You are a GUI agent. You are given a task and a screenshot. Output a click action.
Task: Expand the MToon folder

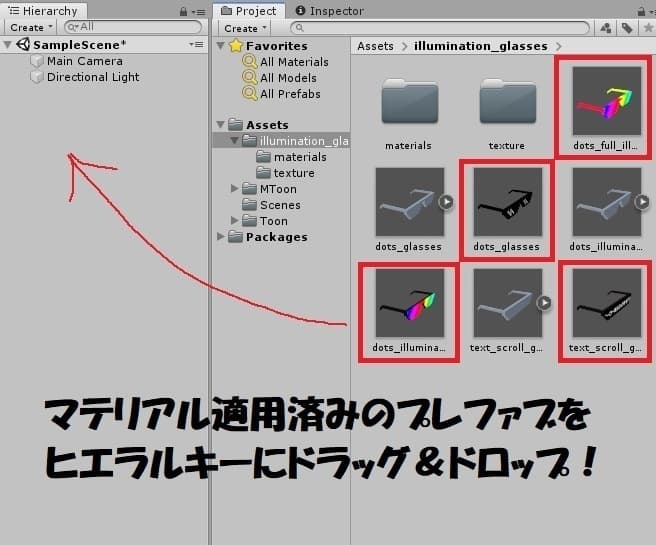point(234,189)
